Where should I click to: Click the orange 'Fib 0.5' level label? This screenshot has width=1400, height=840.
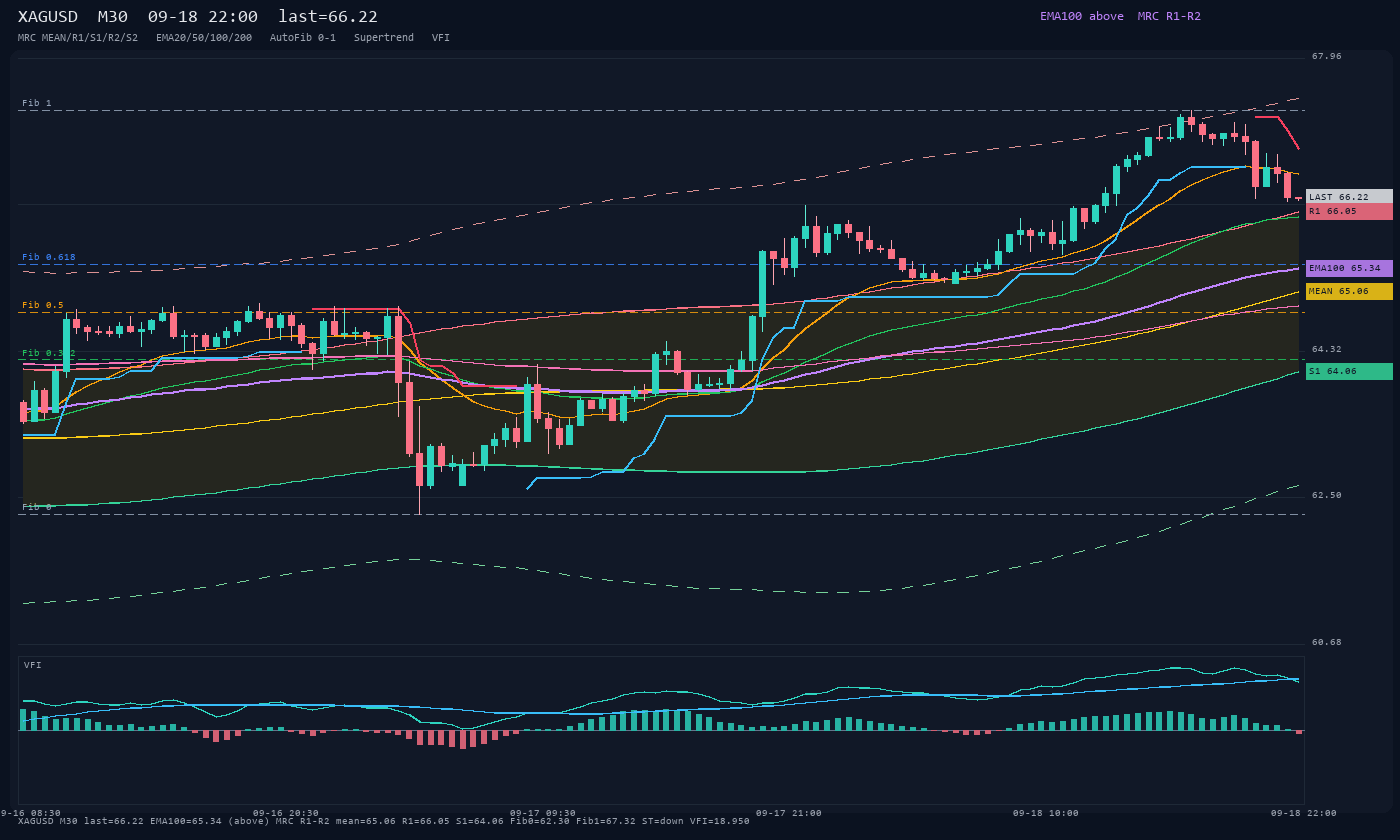43,305
